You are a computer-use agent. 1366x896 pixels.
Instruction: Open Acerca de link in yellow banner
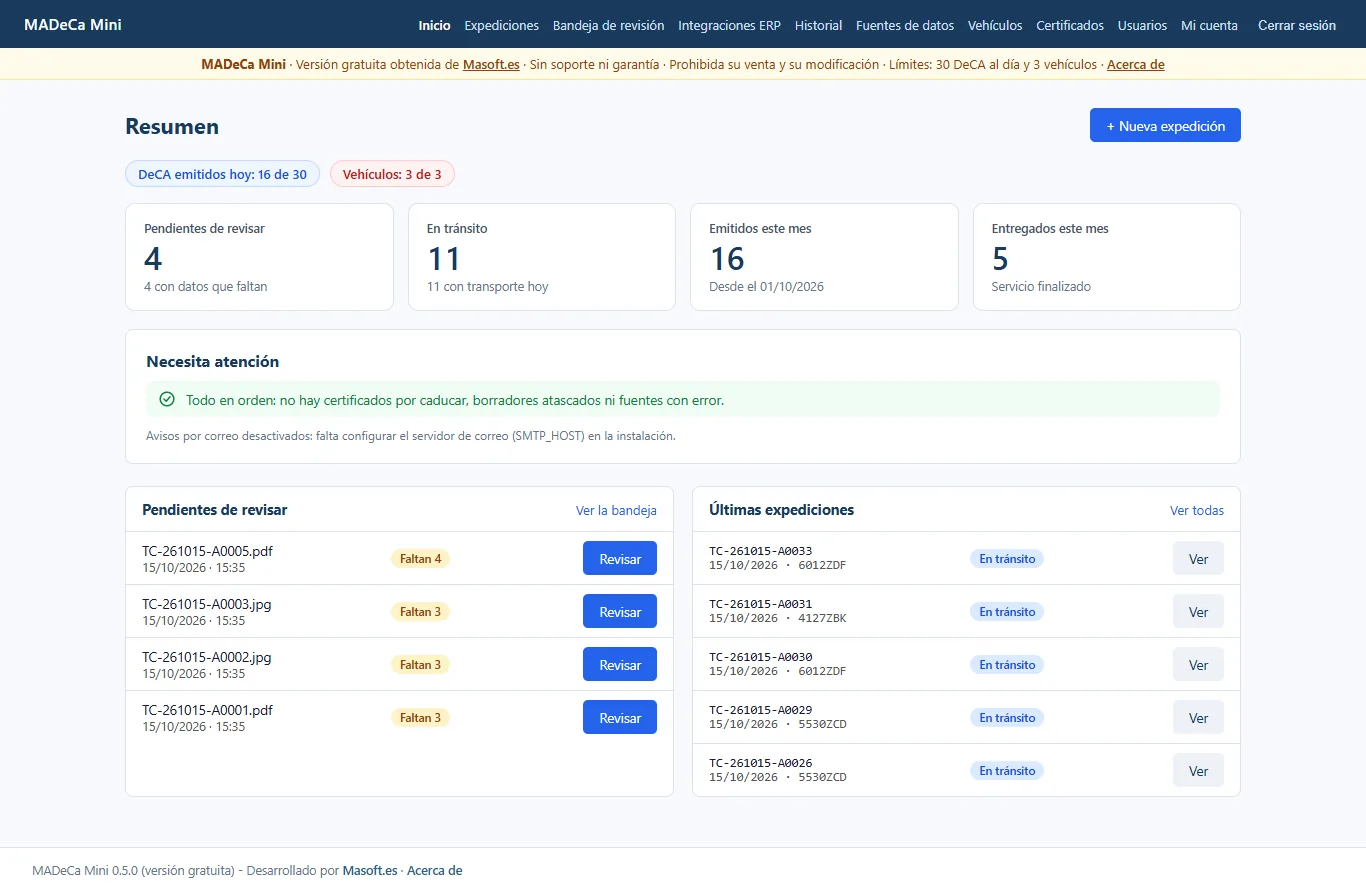pos(1135,64)
